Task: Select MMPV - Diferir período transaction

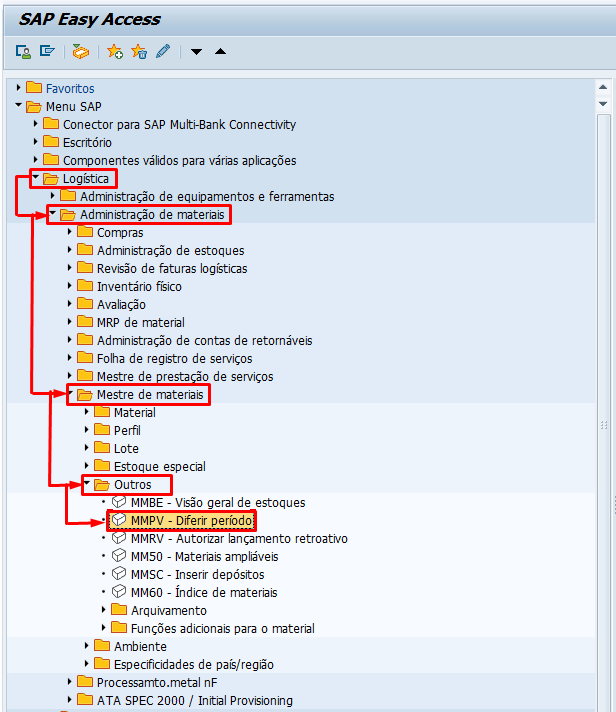Action: click(191, 521)
